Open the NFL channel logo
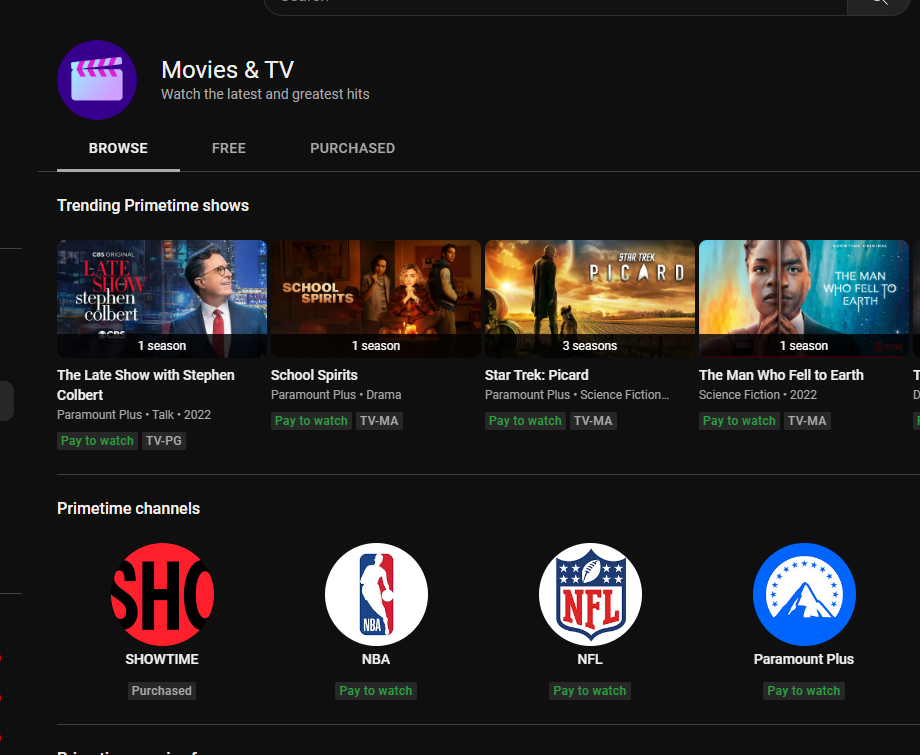Screen dimensions: 920x755 point(590,594)
